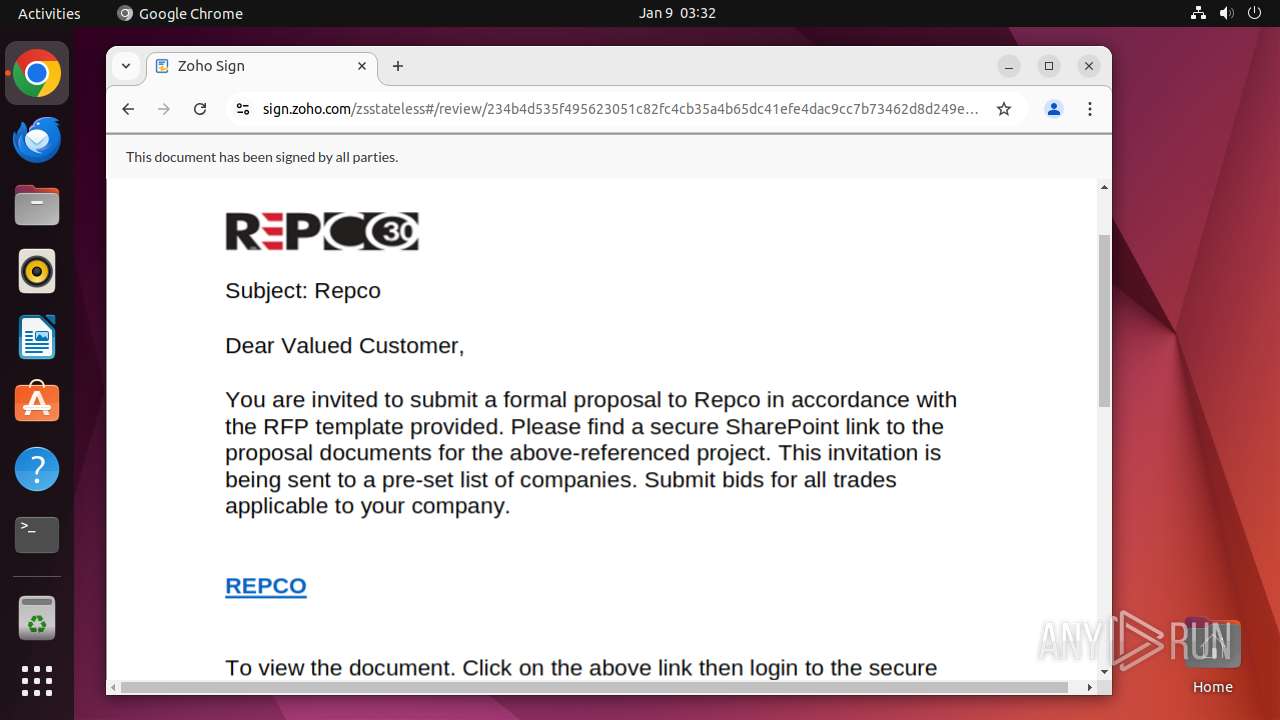View site information icon in address bar
Image resolution: width=1280 pixels, height=720 pixels.
tap(242, 109)
